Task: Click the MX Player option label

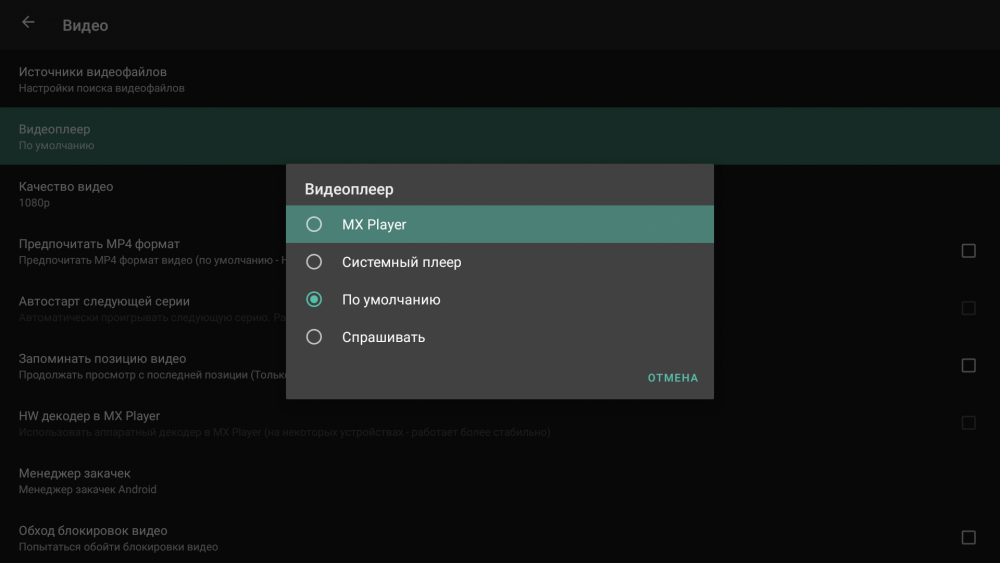Action: point(374,225)
